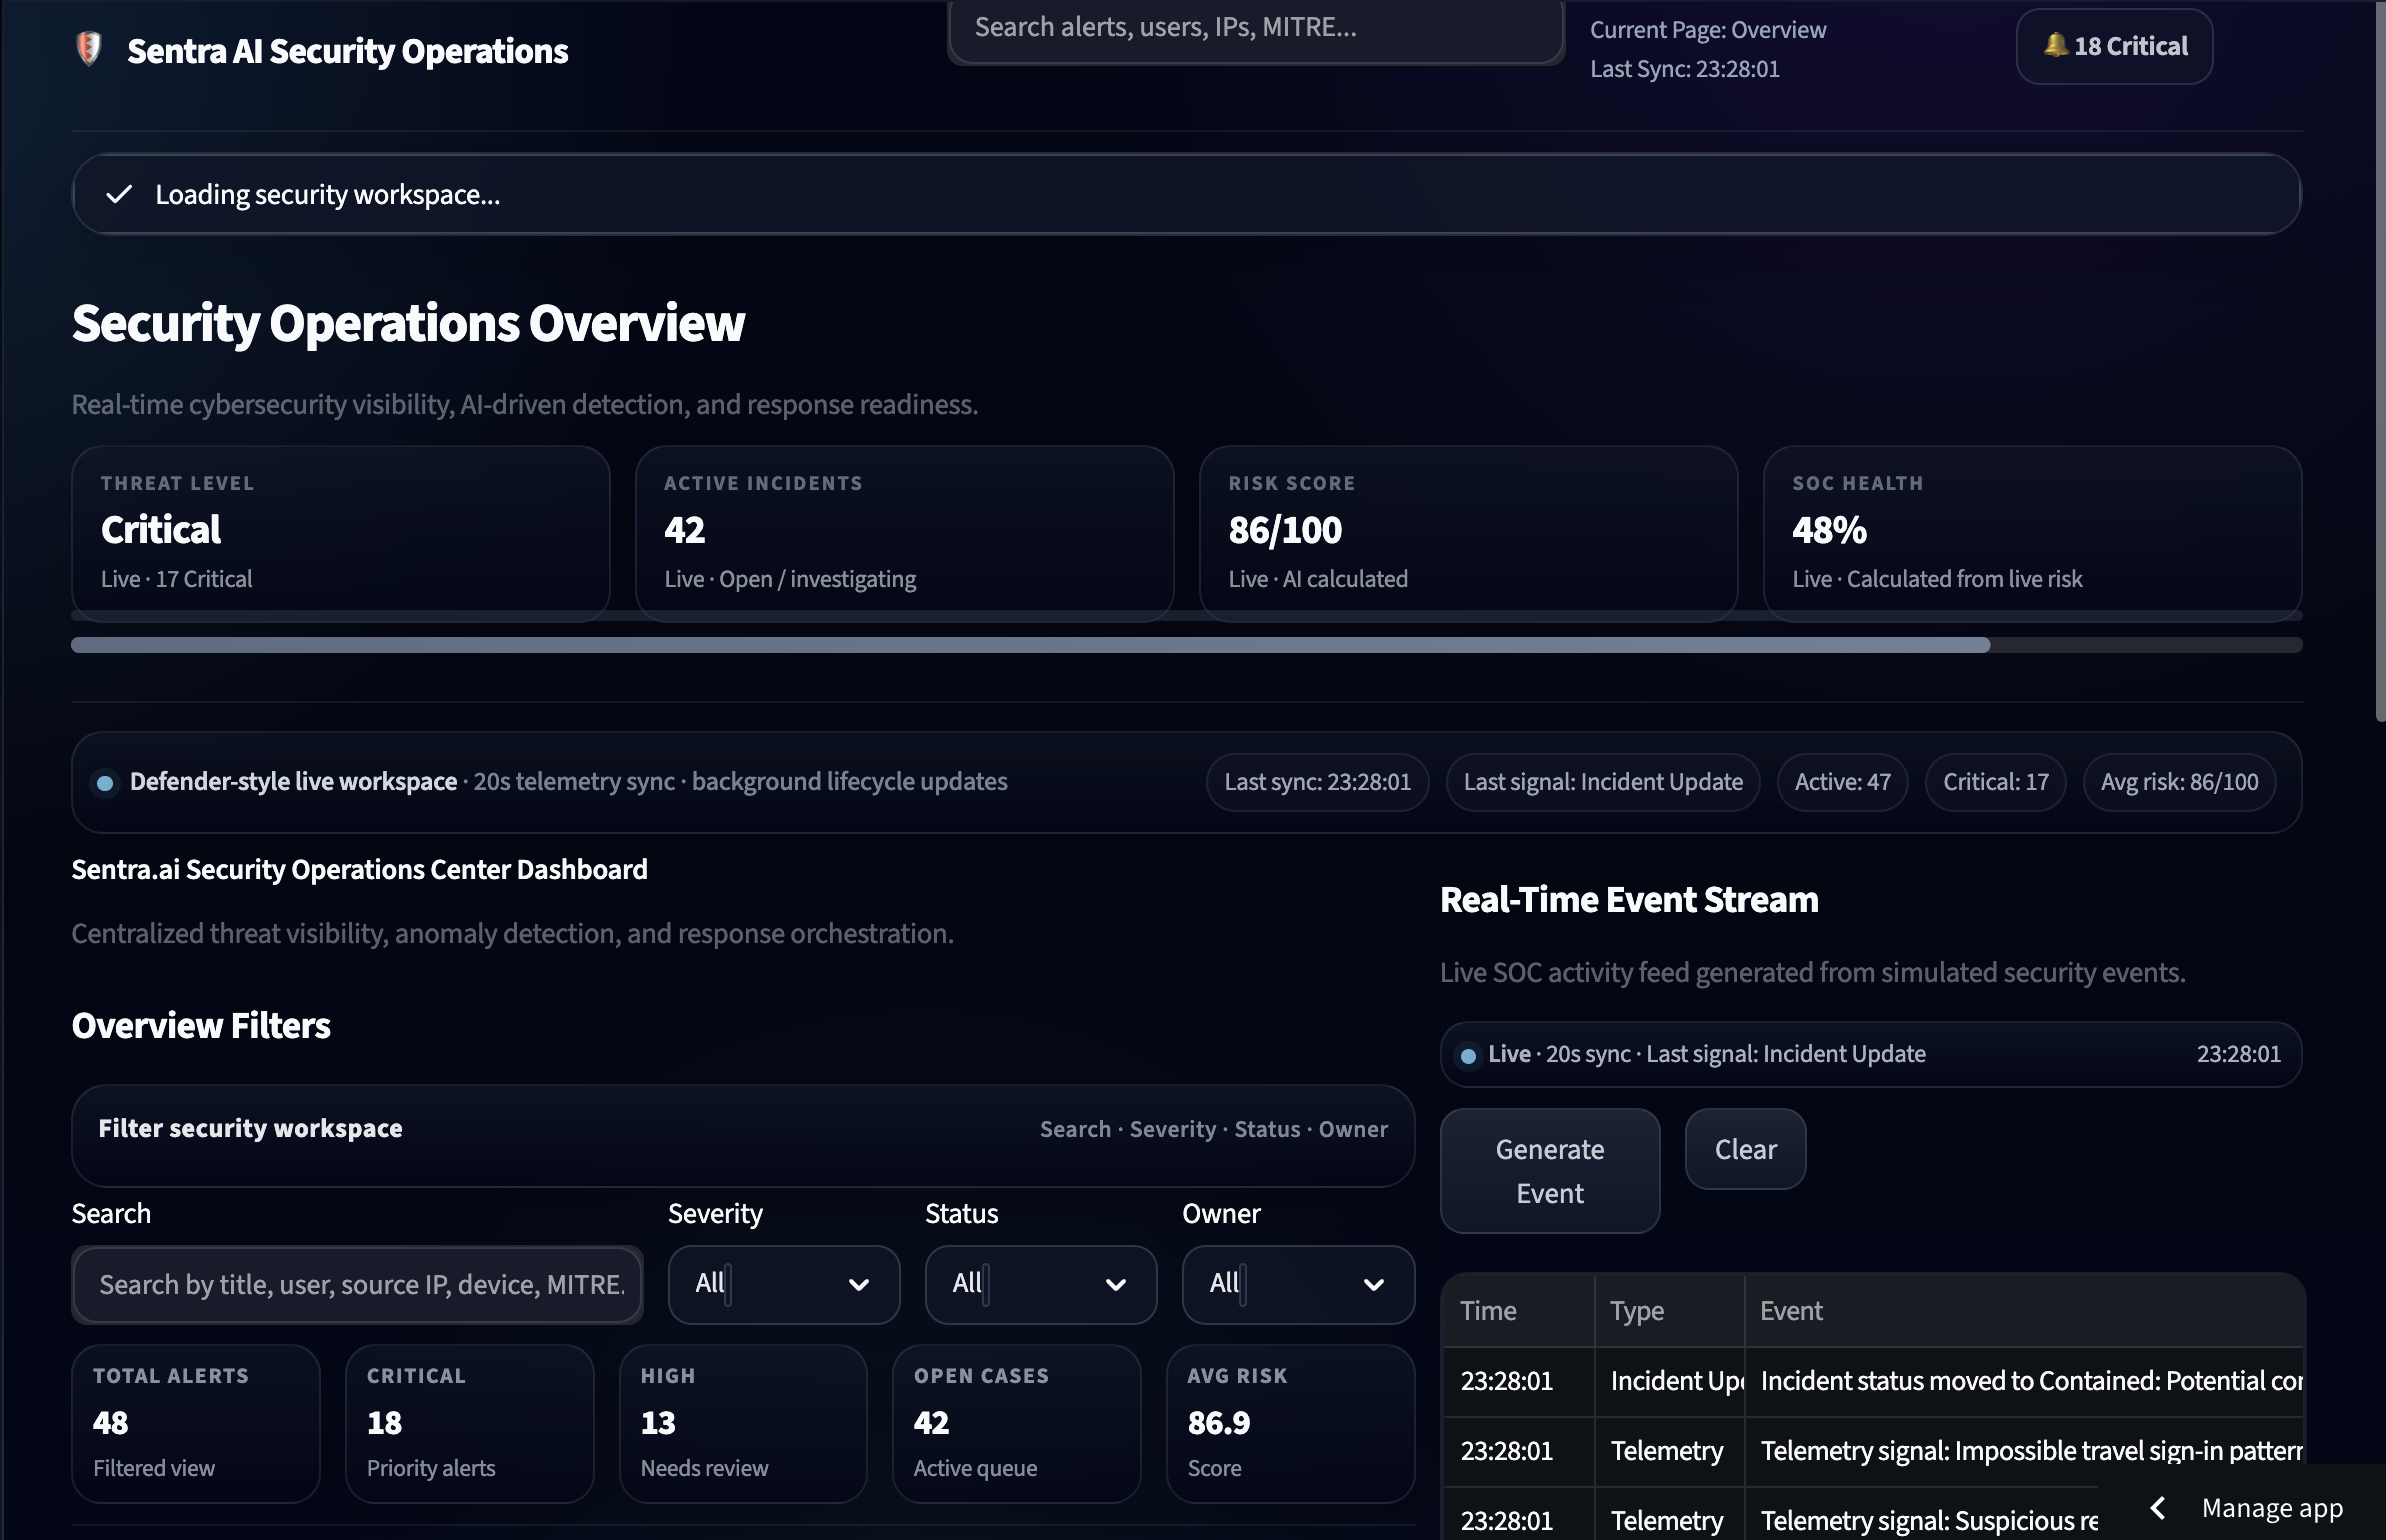Click the Critical 18 Priority alerts card
Image resolution: width=2386 pixels, height=1540 pixels.
(x=469, y=1423)
